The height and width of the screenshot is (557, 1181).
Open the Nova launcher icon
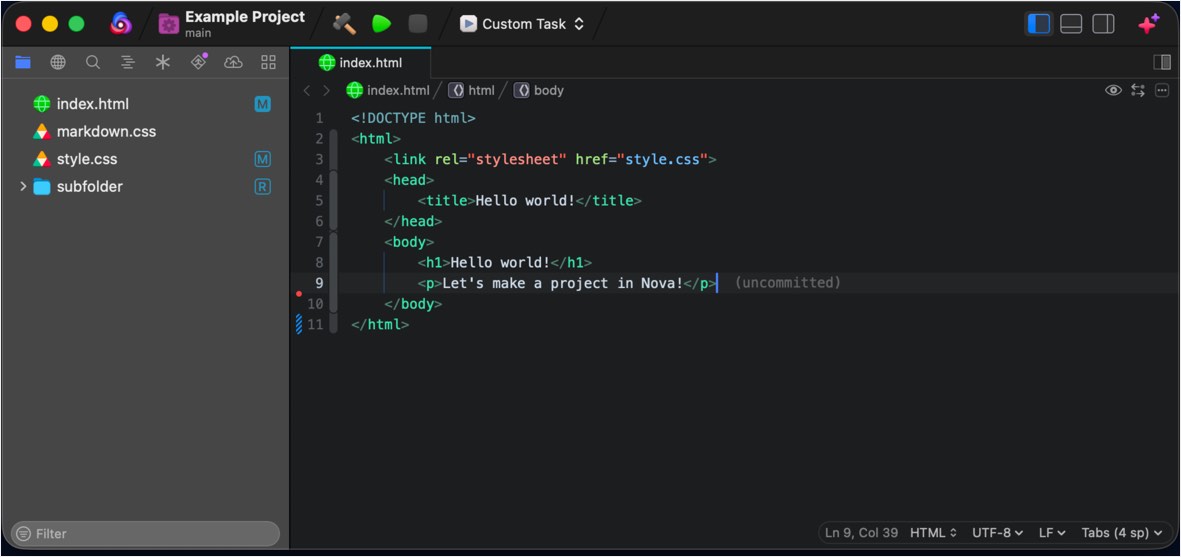tap(121, 23)
